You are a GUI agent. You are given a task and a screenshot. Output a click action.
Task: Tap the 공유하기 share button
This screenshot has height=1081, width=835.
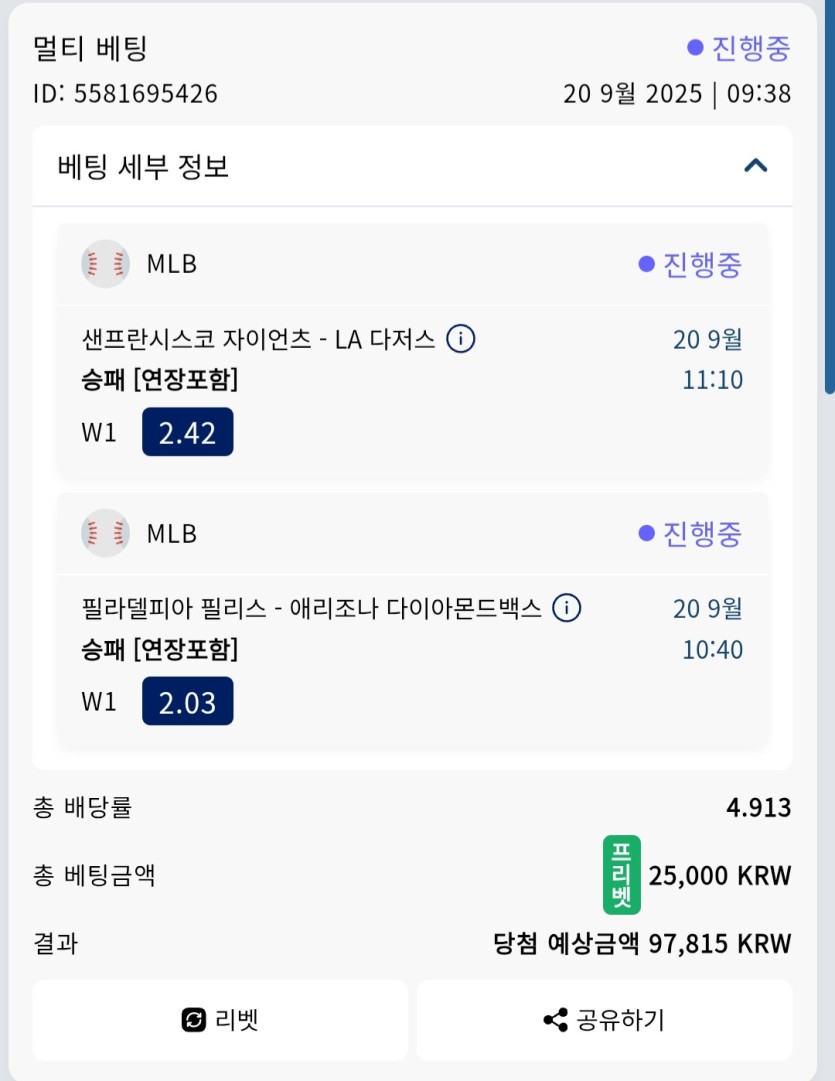tap(604, 1020)
